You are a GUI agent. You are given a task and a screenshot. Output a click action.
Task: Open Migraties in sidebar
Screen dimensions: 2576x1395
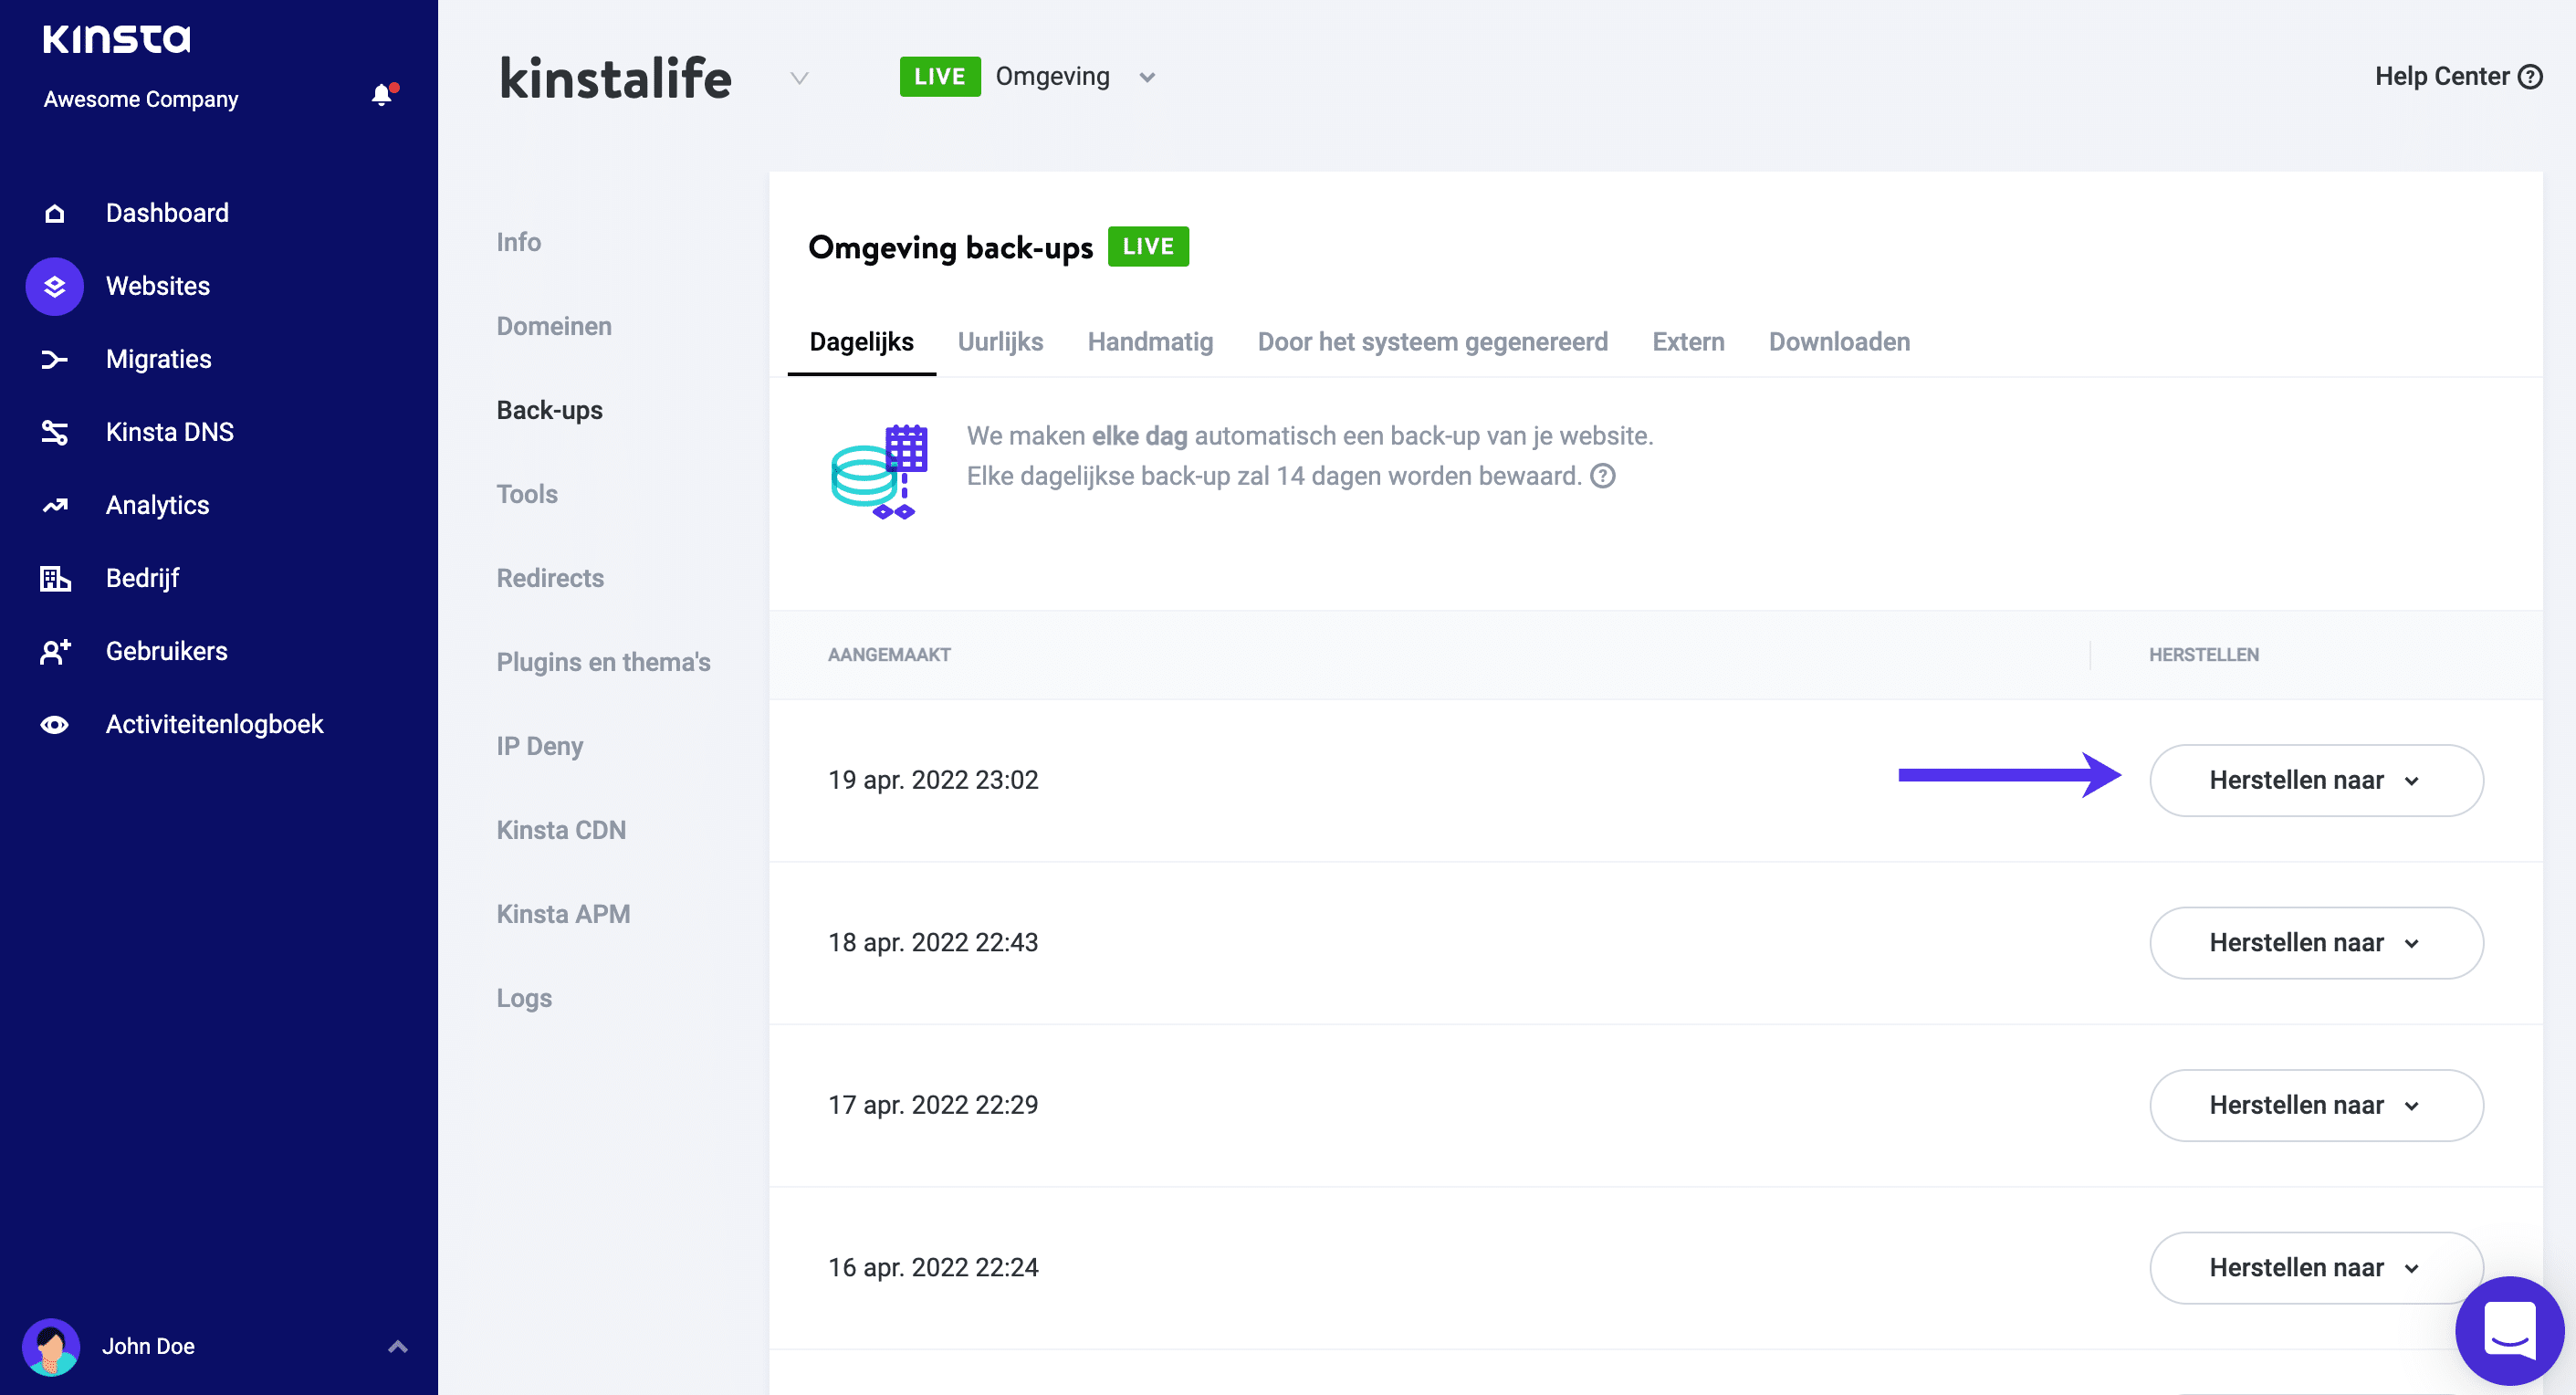(158, 359)
